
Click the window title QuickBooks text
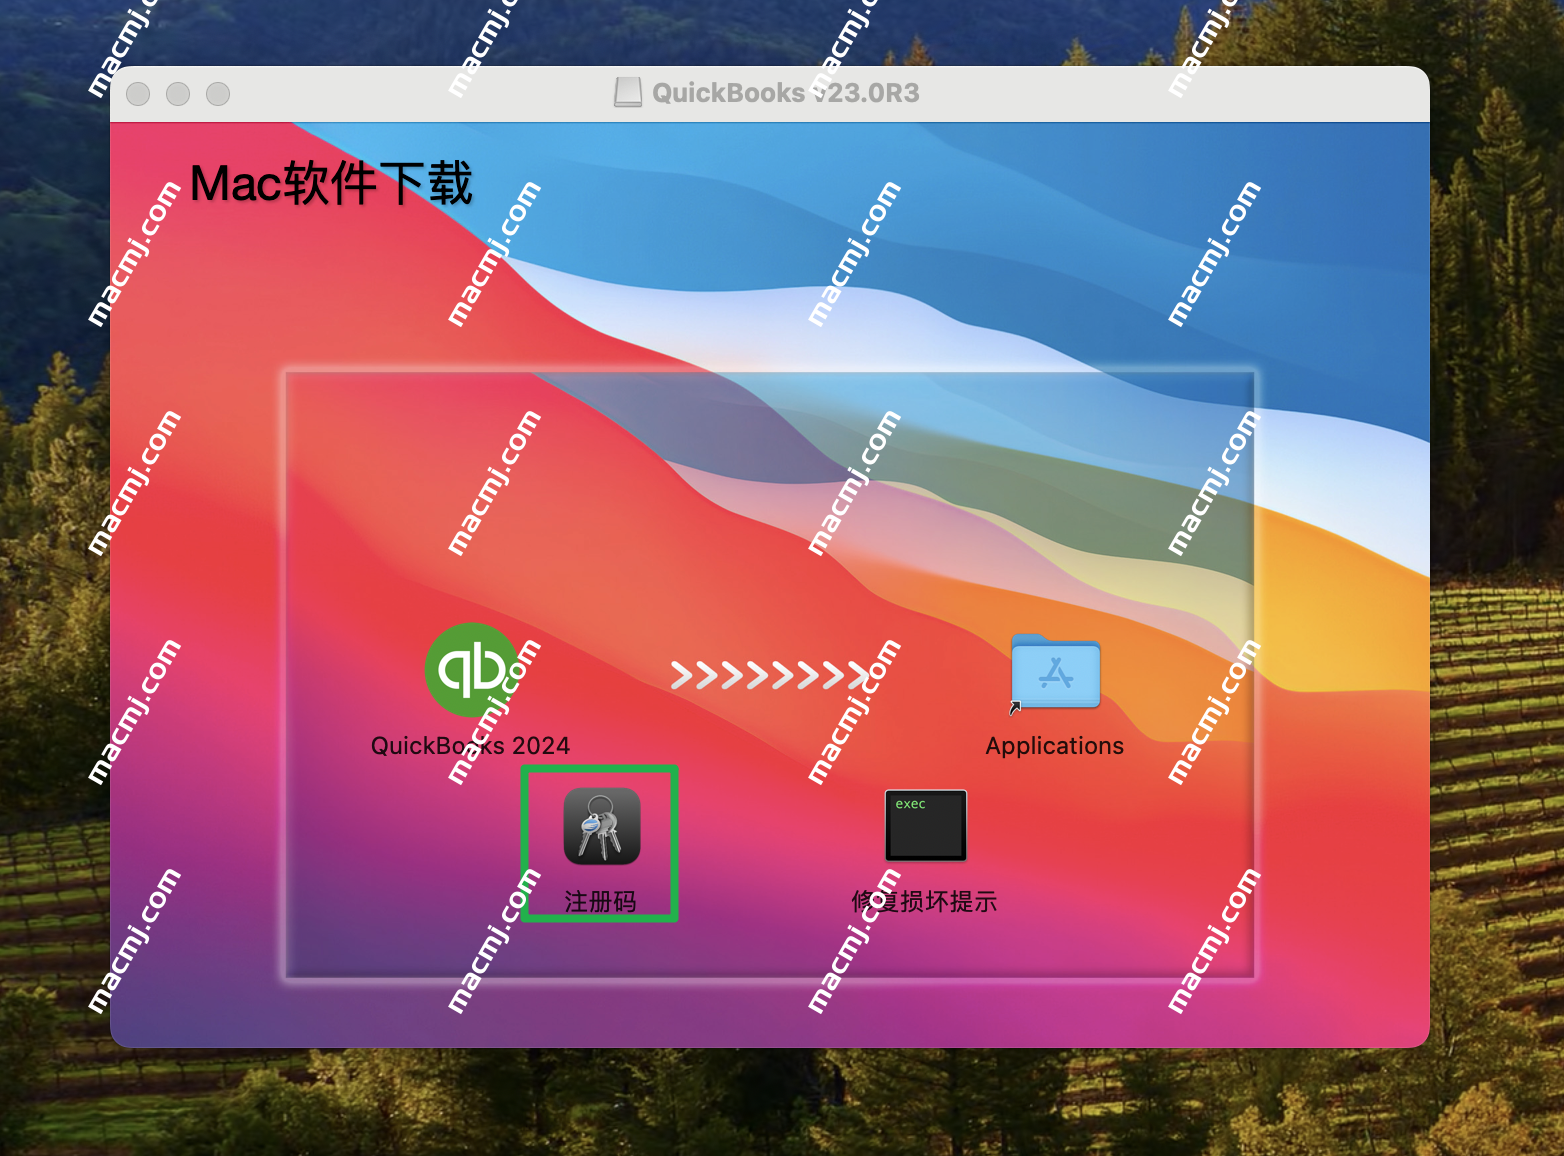[786, 93]
